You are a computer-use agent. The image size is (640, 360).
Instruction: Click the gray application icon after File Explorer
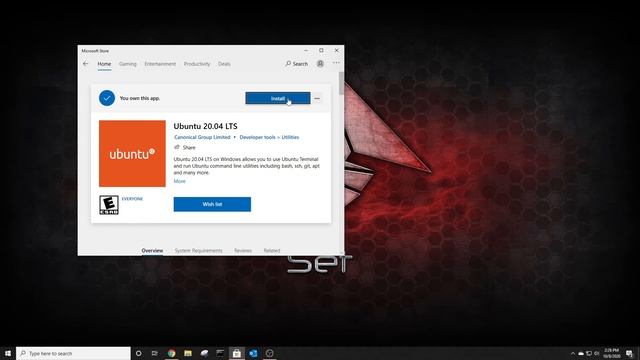(204, 353)
